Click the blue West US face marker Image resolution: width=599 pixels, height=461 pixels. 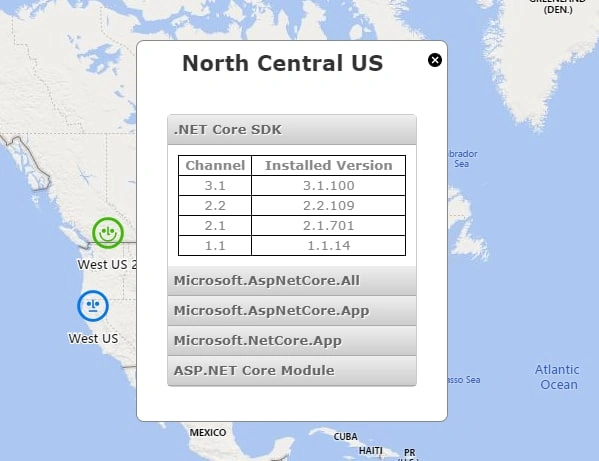point(93,306)
